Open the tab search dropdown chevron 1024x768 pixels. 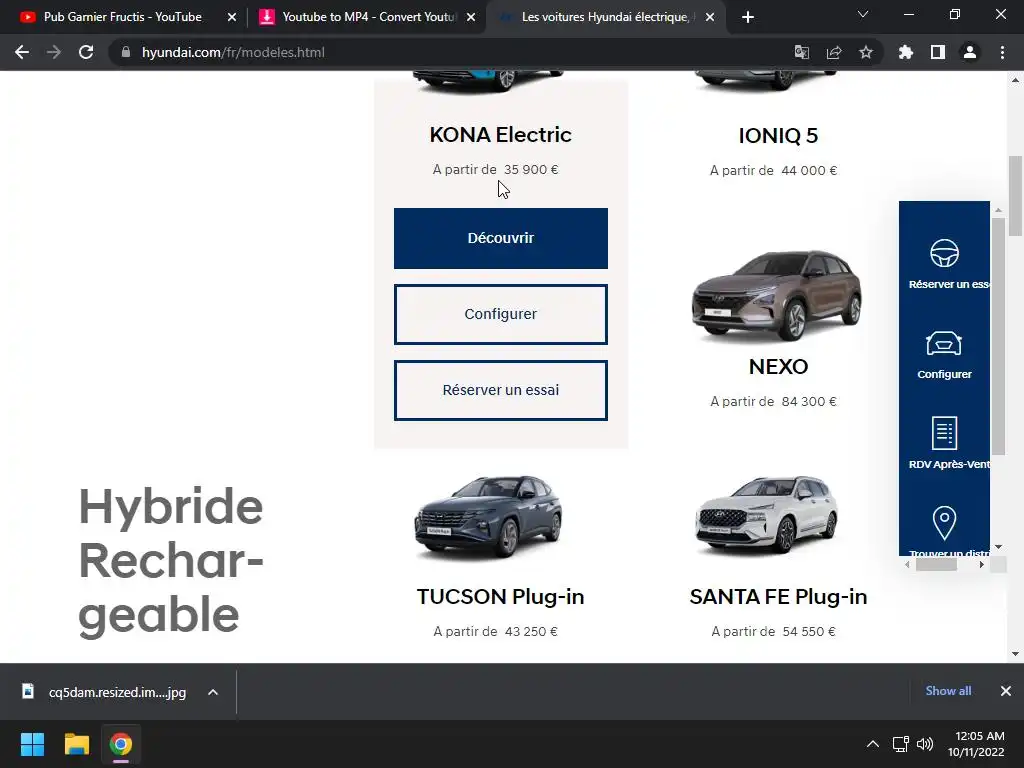863,14
